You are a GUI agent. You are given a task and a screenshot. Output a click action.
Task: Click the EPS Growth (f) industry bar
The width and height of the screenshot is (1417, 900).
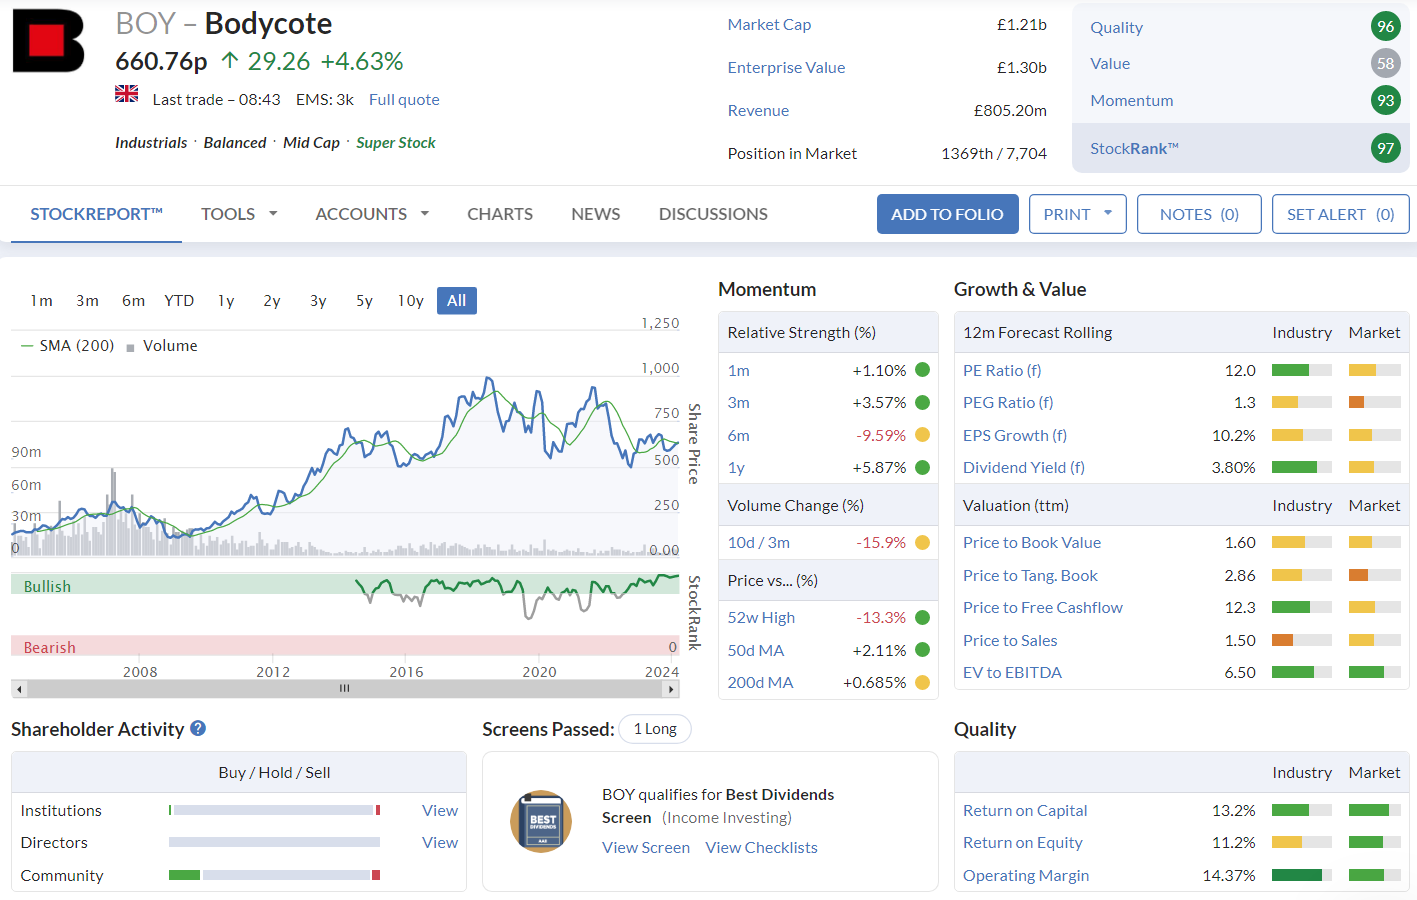pos(1302,435)
